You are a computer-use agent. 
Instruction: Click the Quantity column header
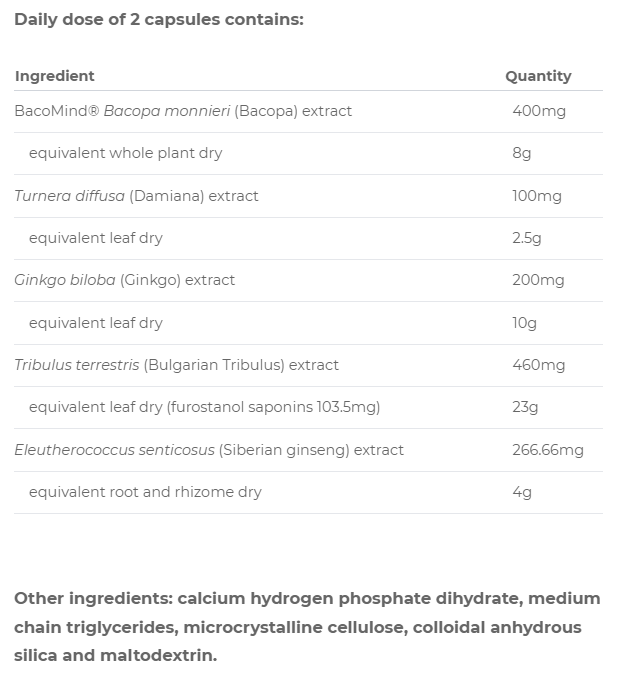[538, 76]
